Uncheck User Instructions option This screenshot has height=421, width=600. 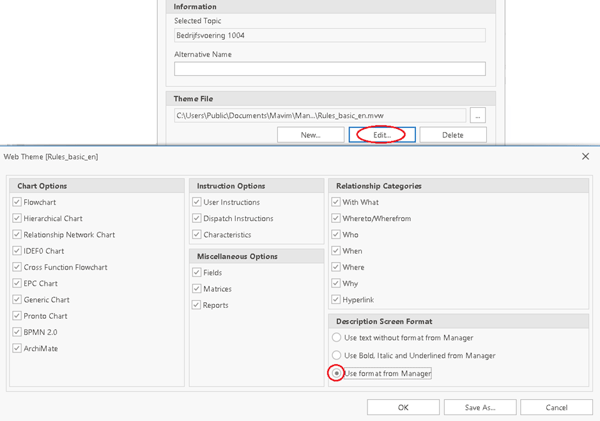click(x=197, y=202)
